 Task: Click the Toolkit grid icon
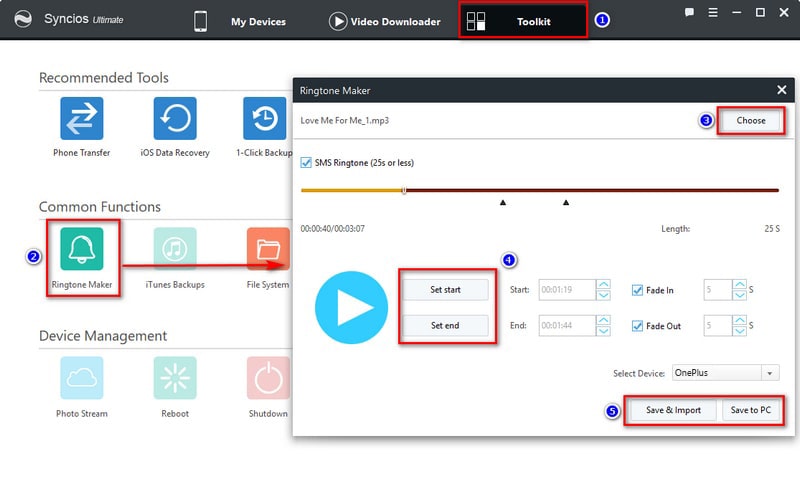click(x=476, y=21)
